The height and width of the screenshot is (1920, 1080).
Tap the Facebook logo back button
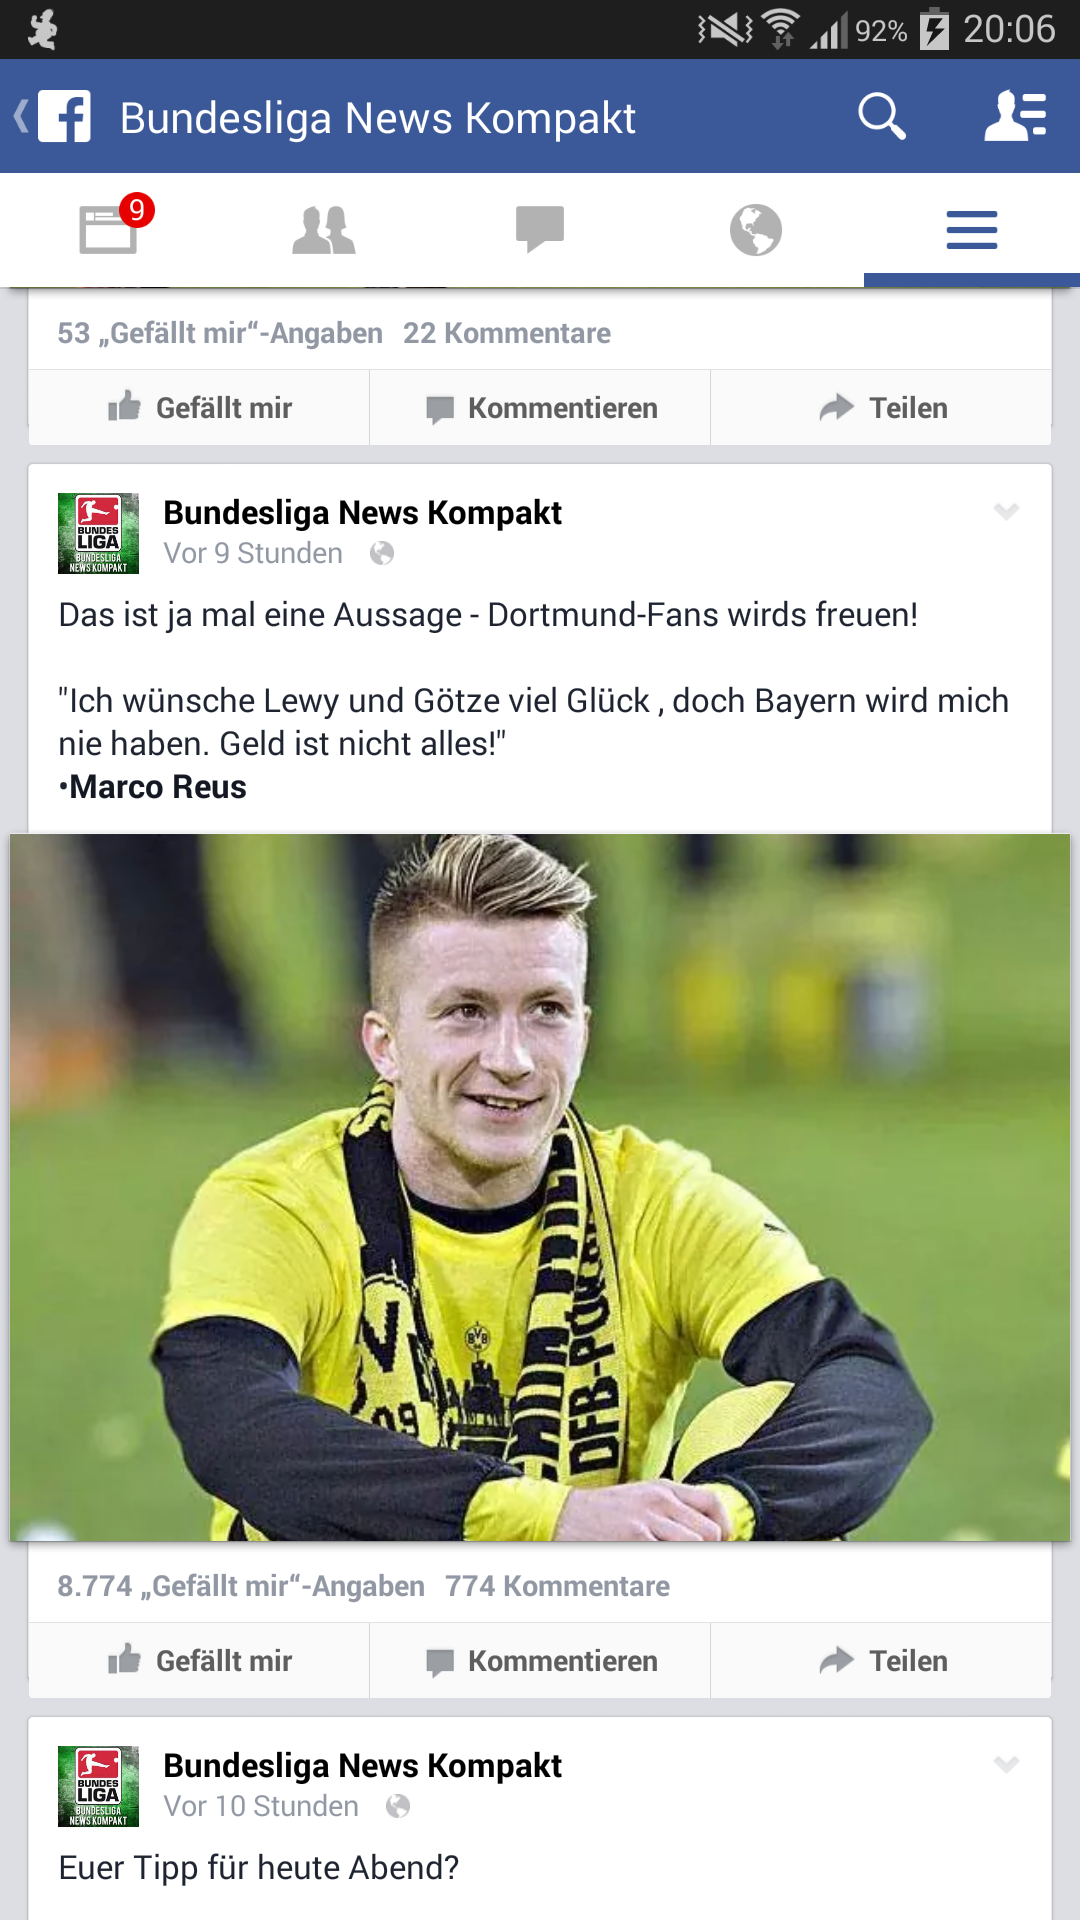click(x=54, y=117)
